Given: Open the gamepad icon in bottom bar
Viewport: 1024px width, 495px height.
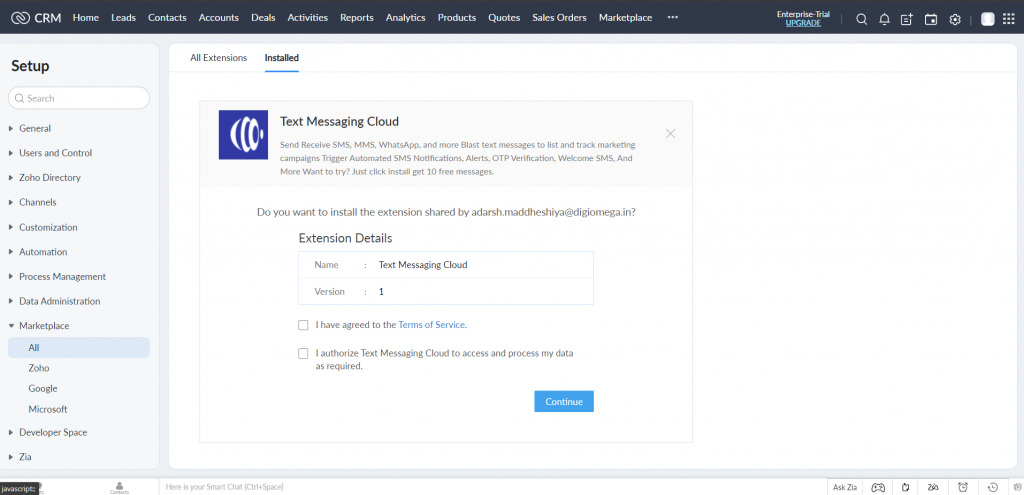Looking at the screenshot, I should click(x=879, y=487).
